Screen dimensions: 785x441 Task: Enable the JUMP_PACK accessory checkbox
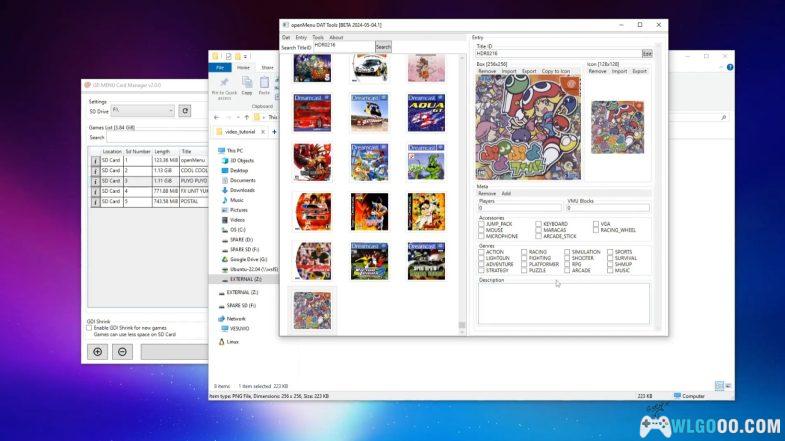click(x=482, y=224)
